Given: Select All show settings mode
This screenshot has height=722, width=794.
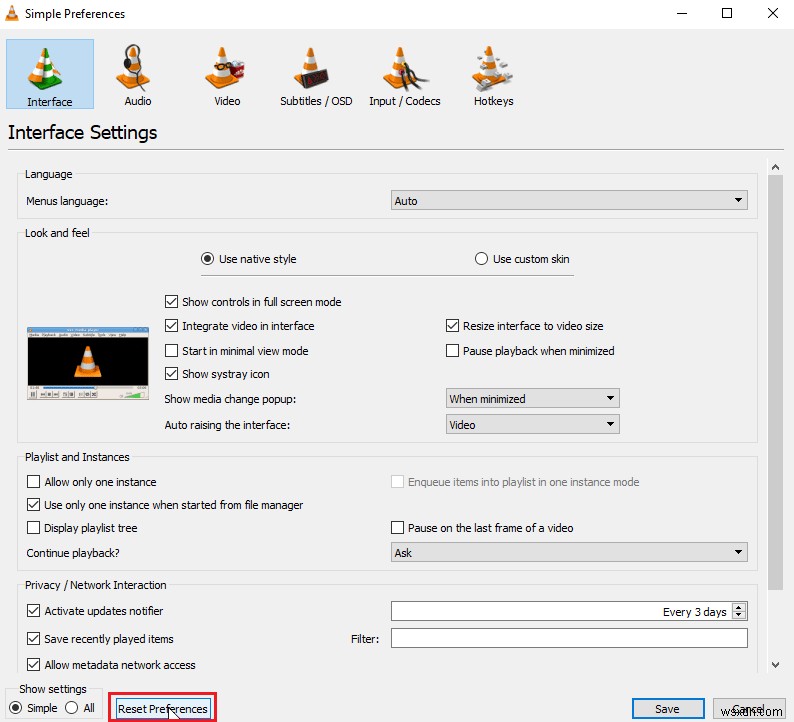Looking at the screenshot, I should point(80,708).
